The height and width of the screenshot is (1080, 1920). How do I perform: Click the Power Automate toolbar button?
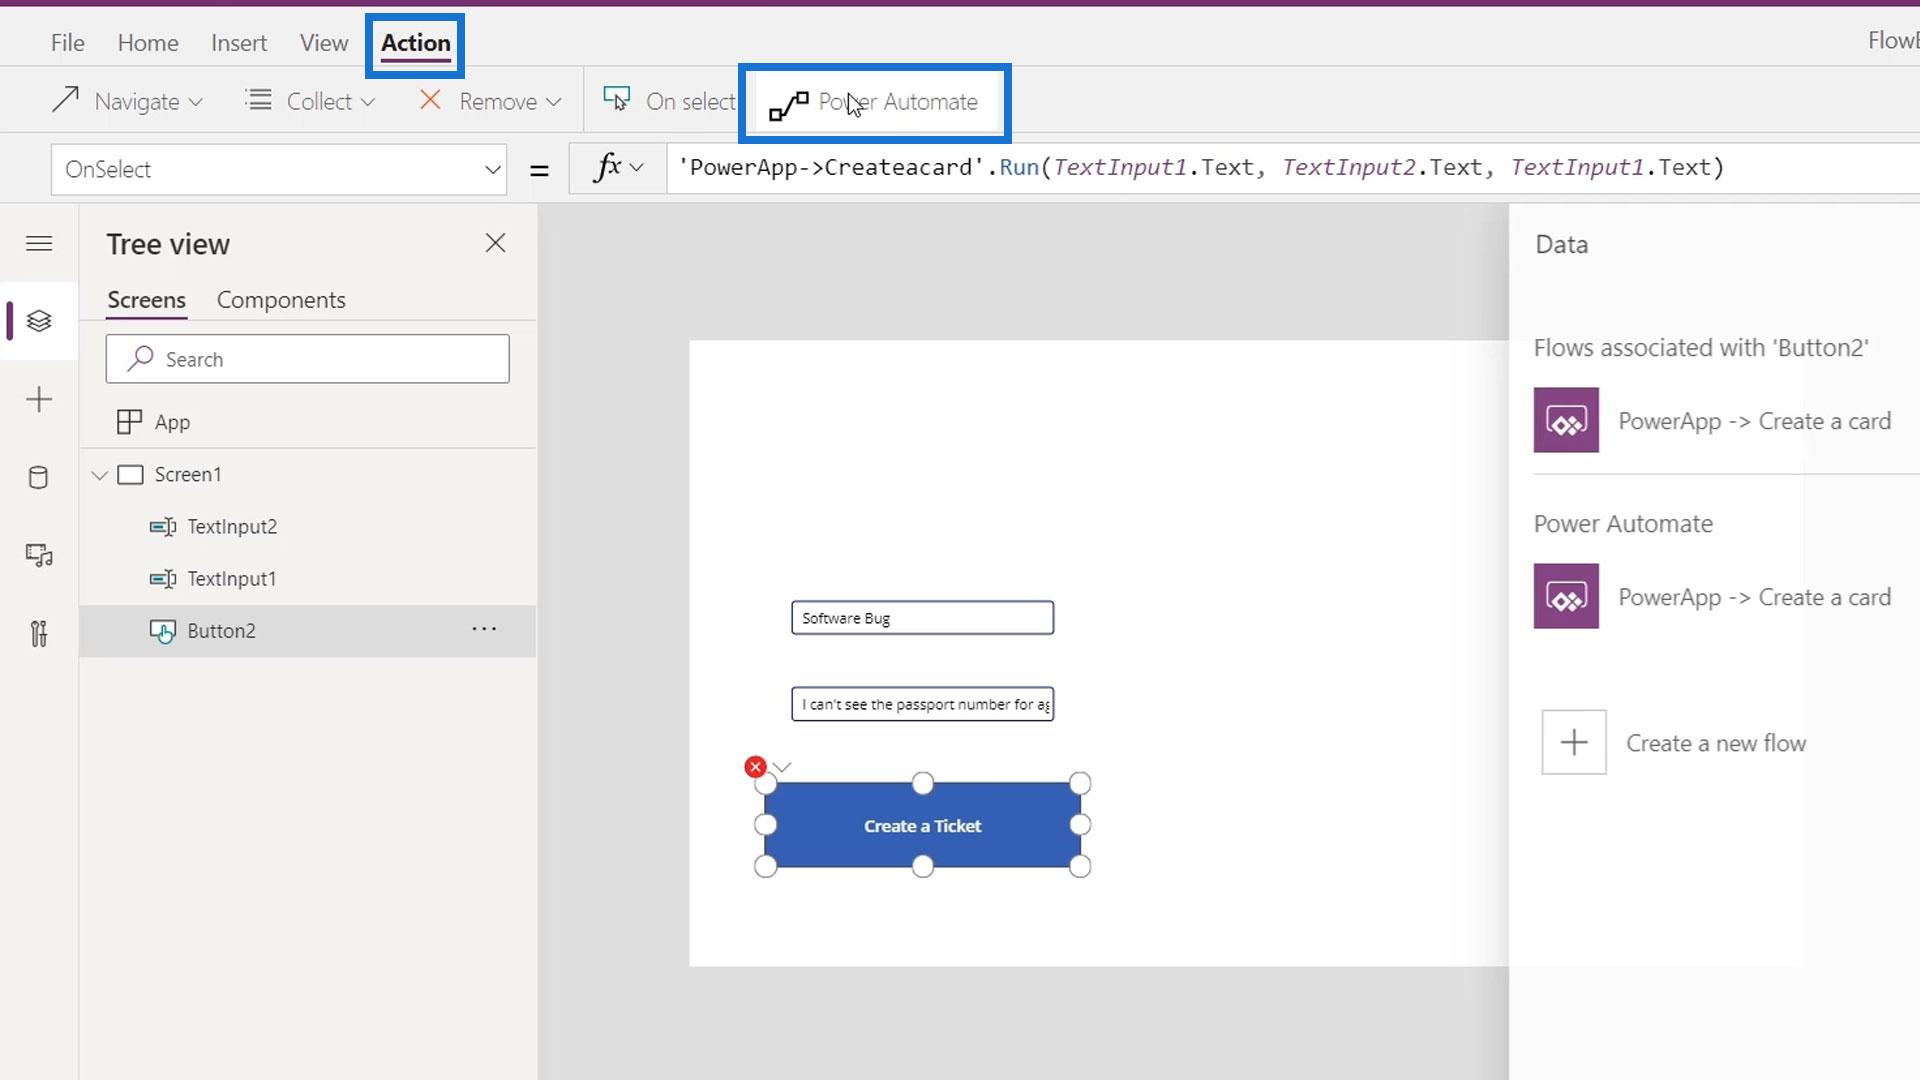(x=875, y=102)
